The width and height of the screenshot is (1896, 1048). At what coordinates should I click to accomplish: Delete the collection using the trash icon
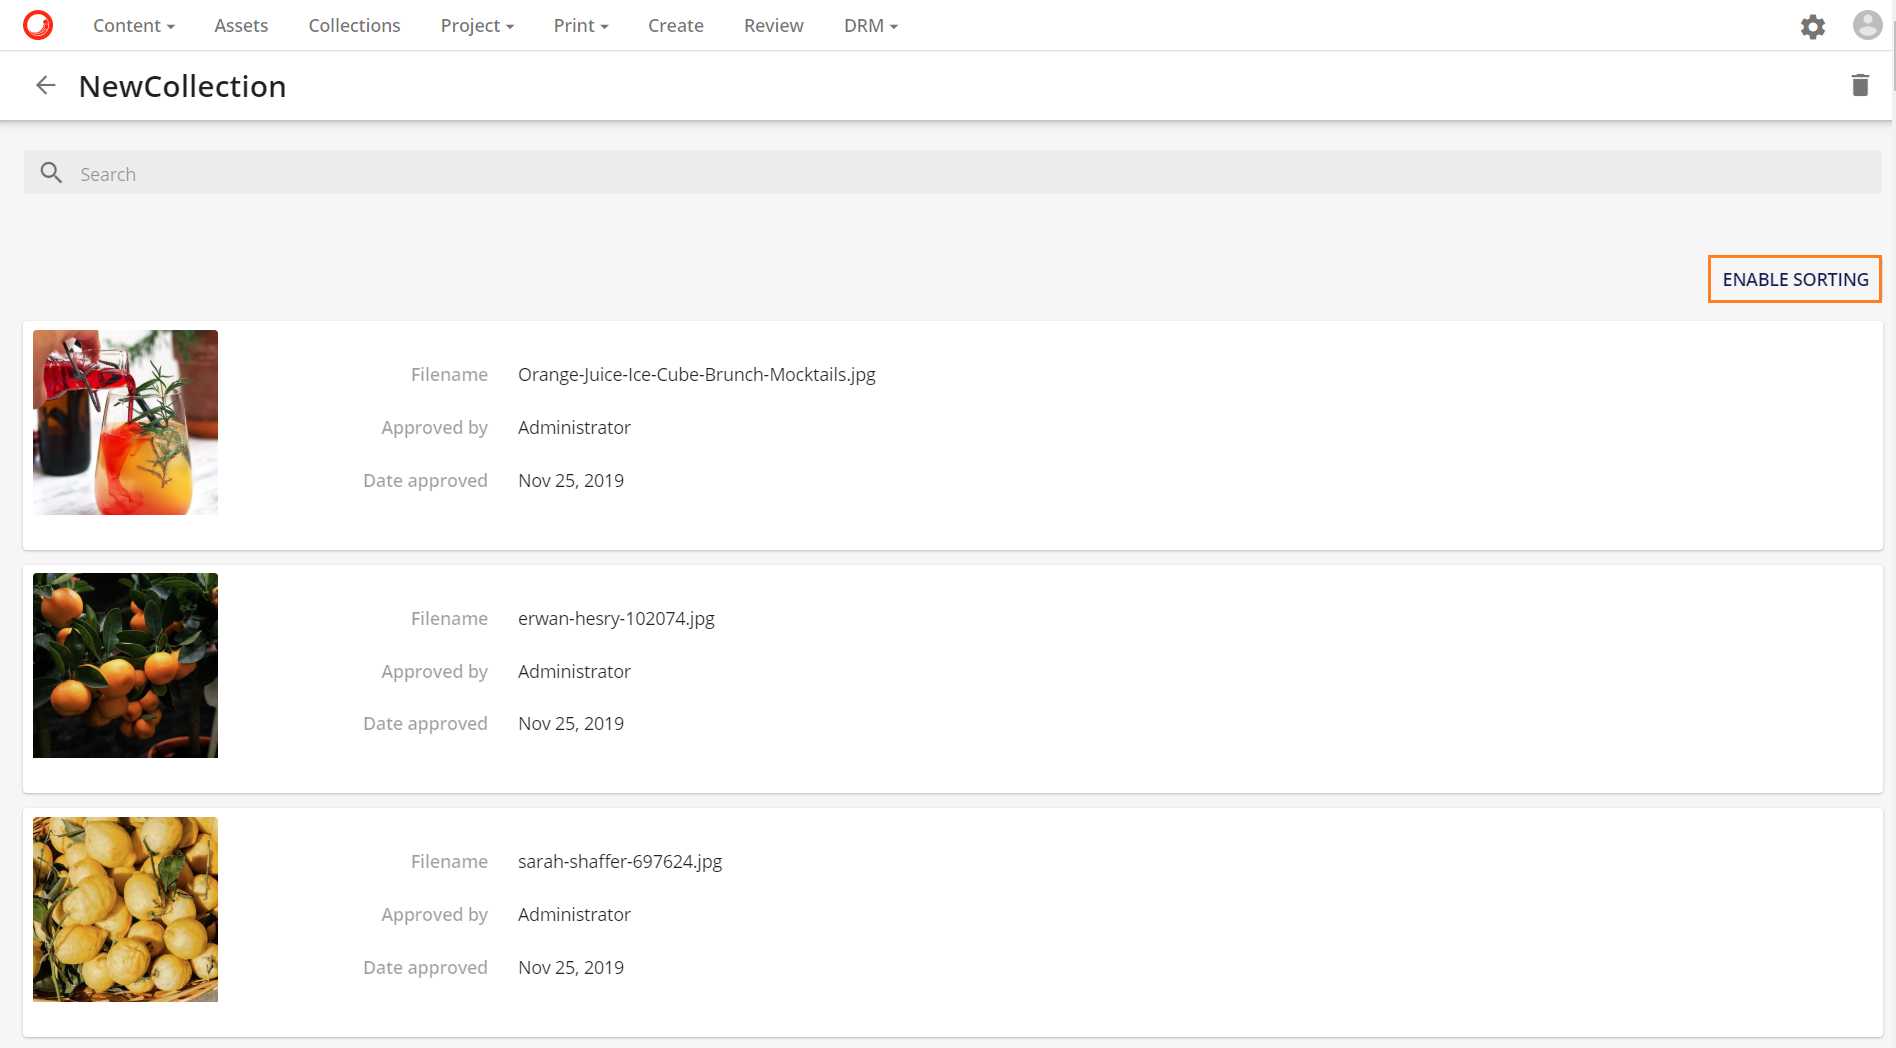pos(1860,85)
